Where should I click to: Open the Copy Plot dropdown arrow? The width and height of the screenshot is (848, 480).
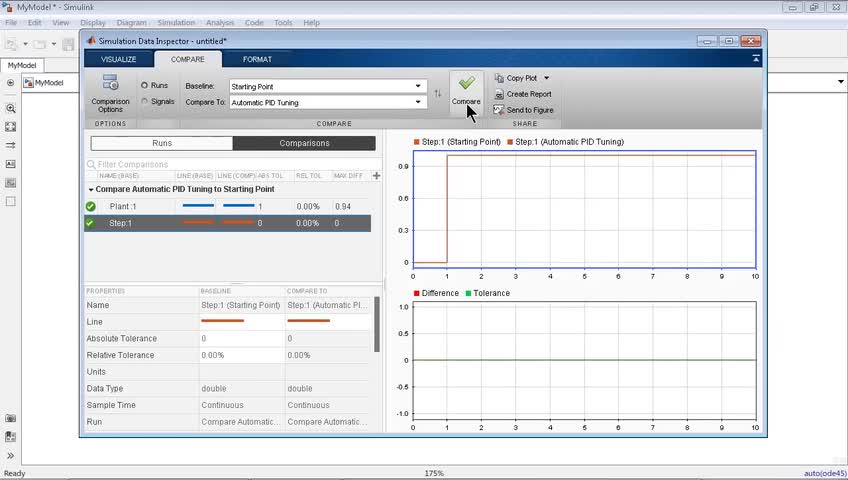coord(546,78)
